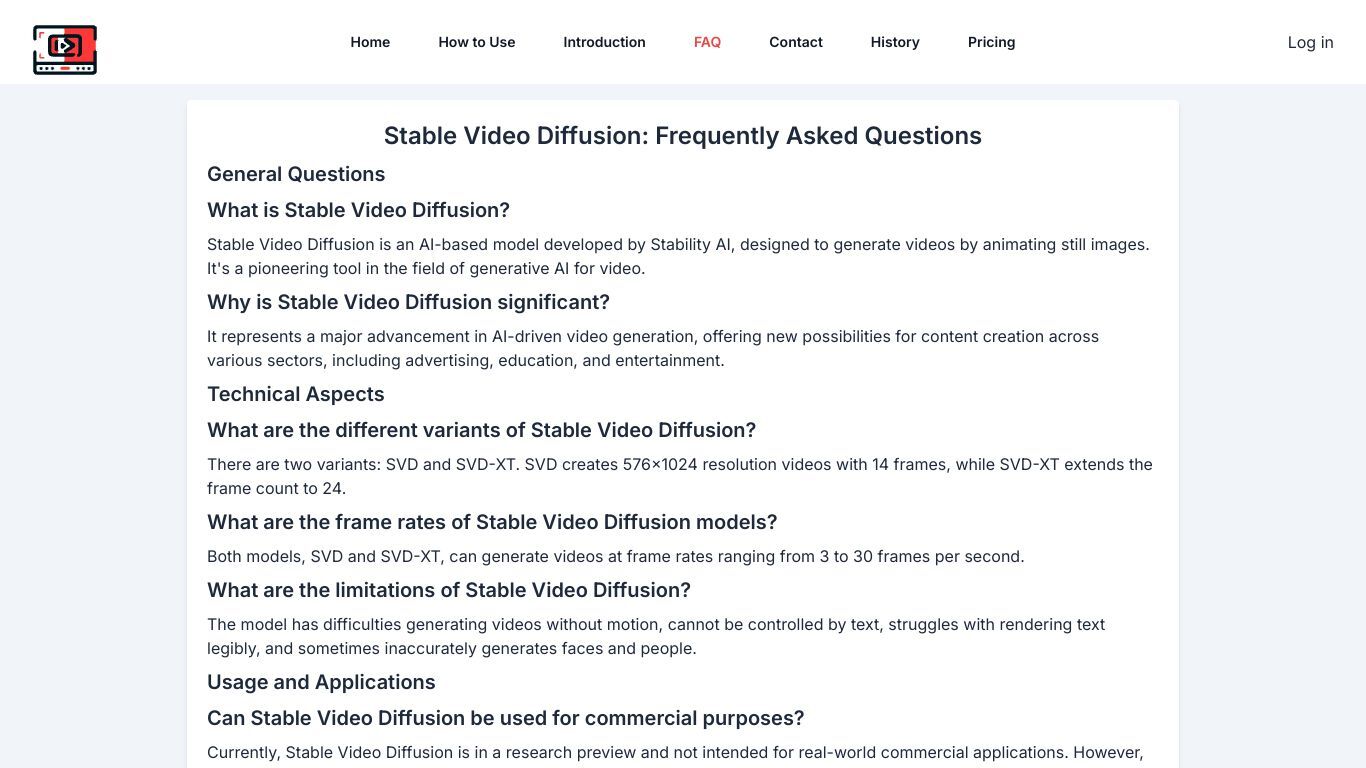
Task: Click the answer mentioning 'developed by Stability AI'
Action: point(678,256)
